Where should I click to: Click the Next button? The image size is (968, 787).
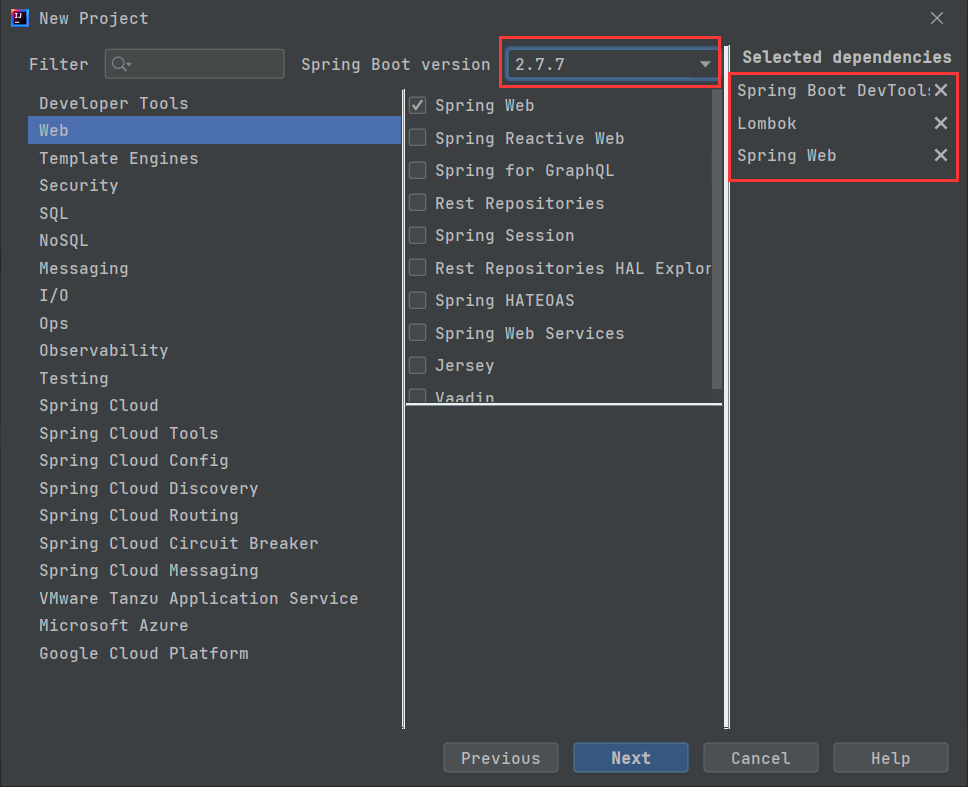(630, 758)
